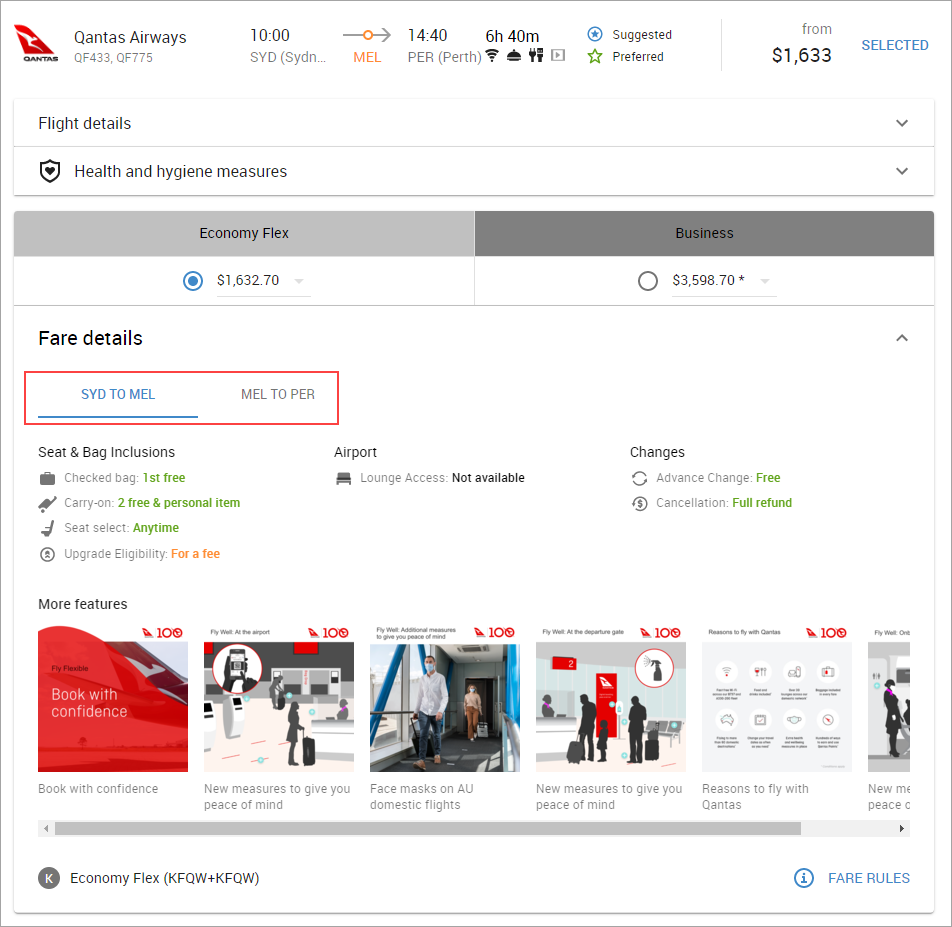Click the power outlet amenity icon
Image resolution: width=952 pixels, height=927 pixels.
coord(536,55)
